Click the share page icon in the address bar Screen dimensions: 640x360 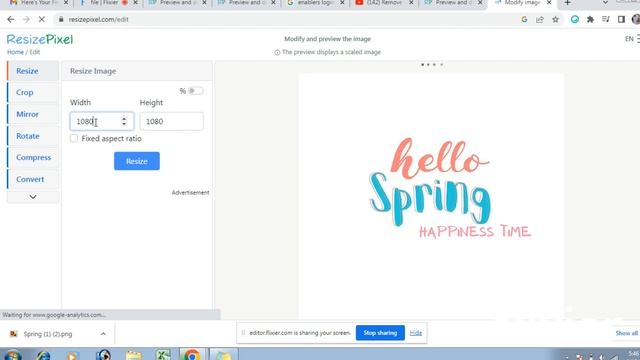pos(540,19)
